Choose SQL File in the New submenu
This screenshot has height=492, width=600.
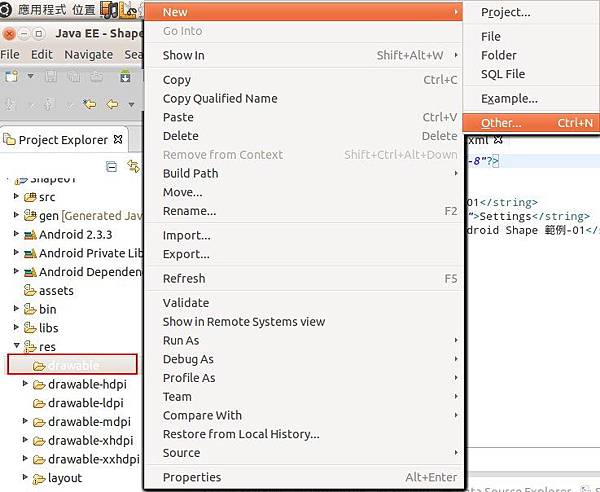click(531, 74)
